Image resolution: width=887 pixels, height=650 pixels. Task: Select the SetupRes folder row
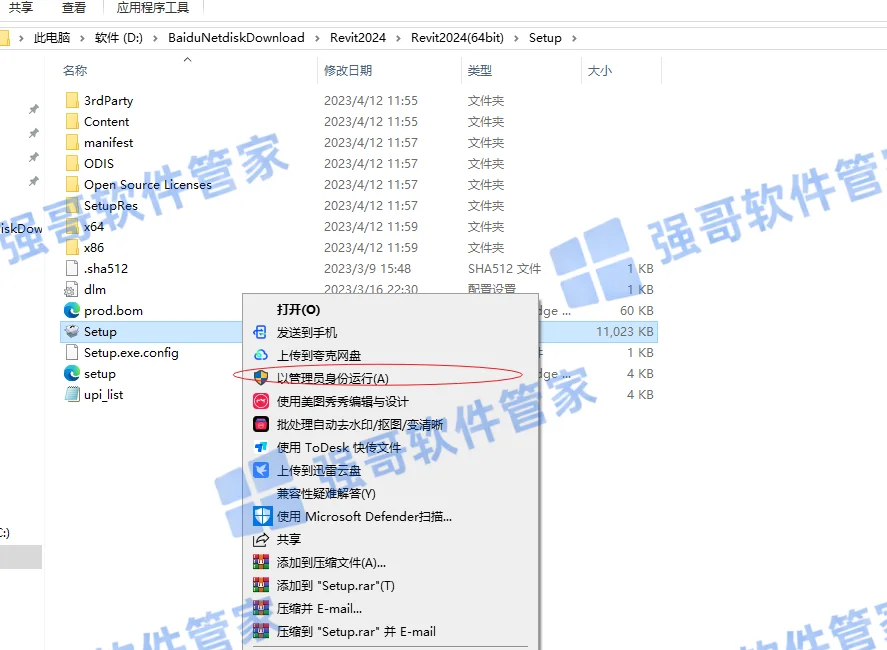click(x=359, y=205)
